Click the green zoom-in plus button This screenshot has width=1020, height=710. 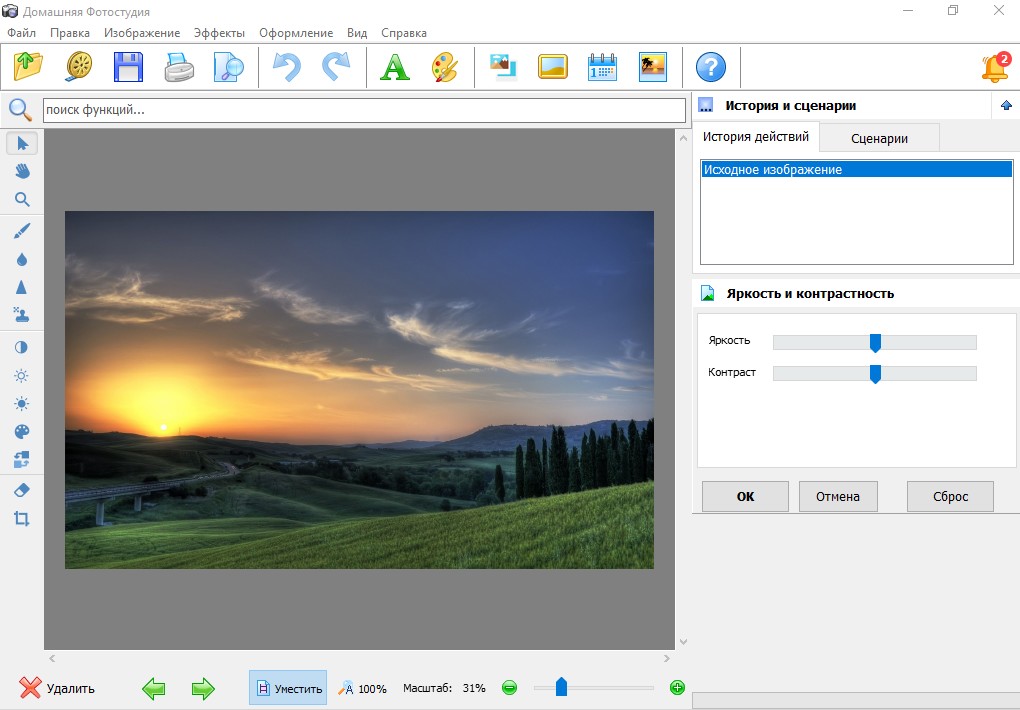pyautogui.click(x=677, y=688)
